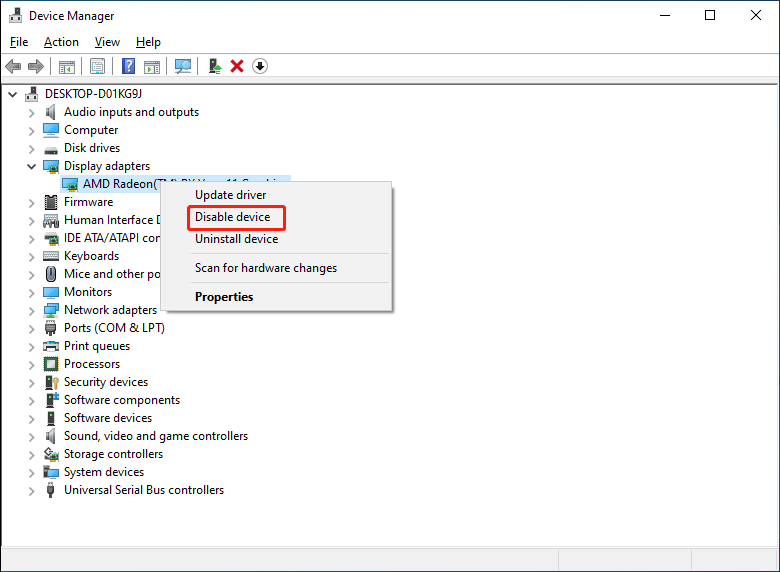Click the Security devices key icon

click(x=52, y=382)
